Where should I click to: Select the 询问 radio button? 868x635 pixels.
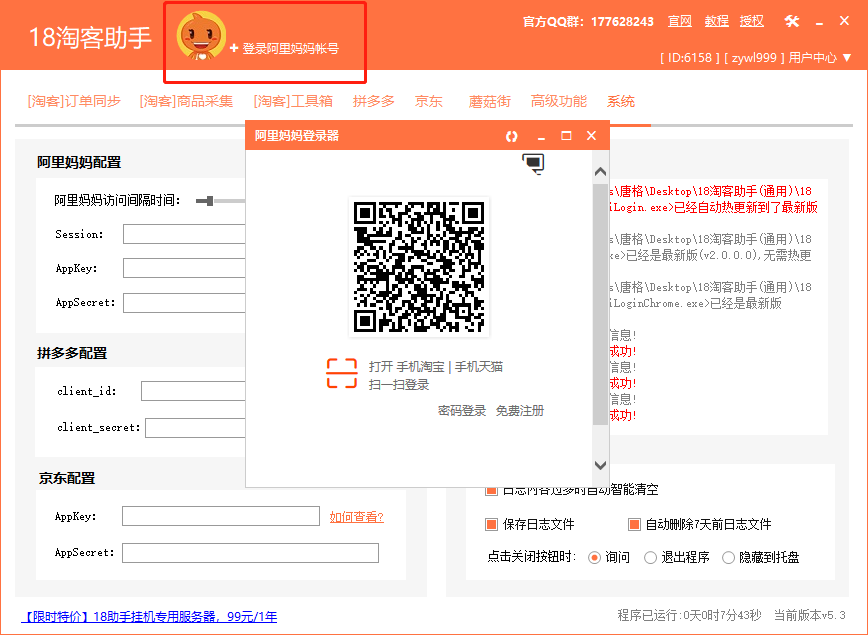coord(594,557)
